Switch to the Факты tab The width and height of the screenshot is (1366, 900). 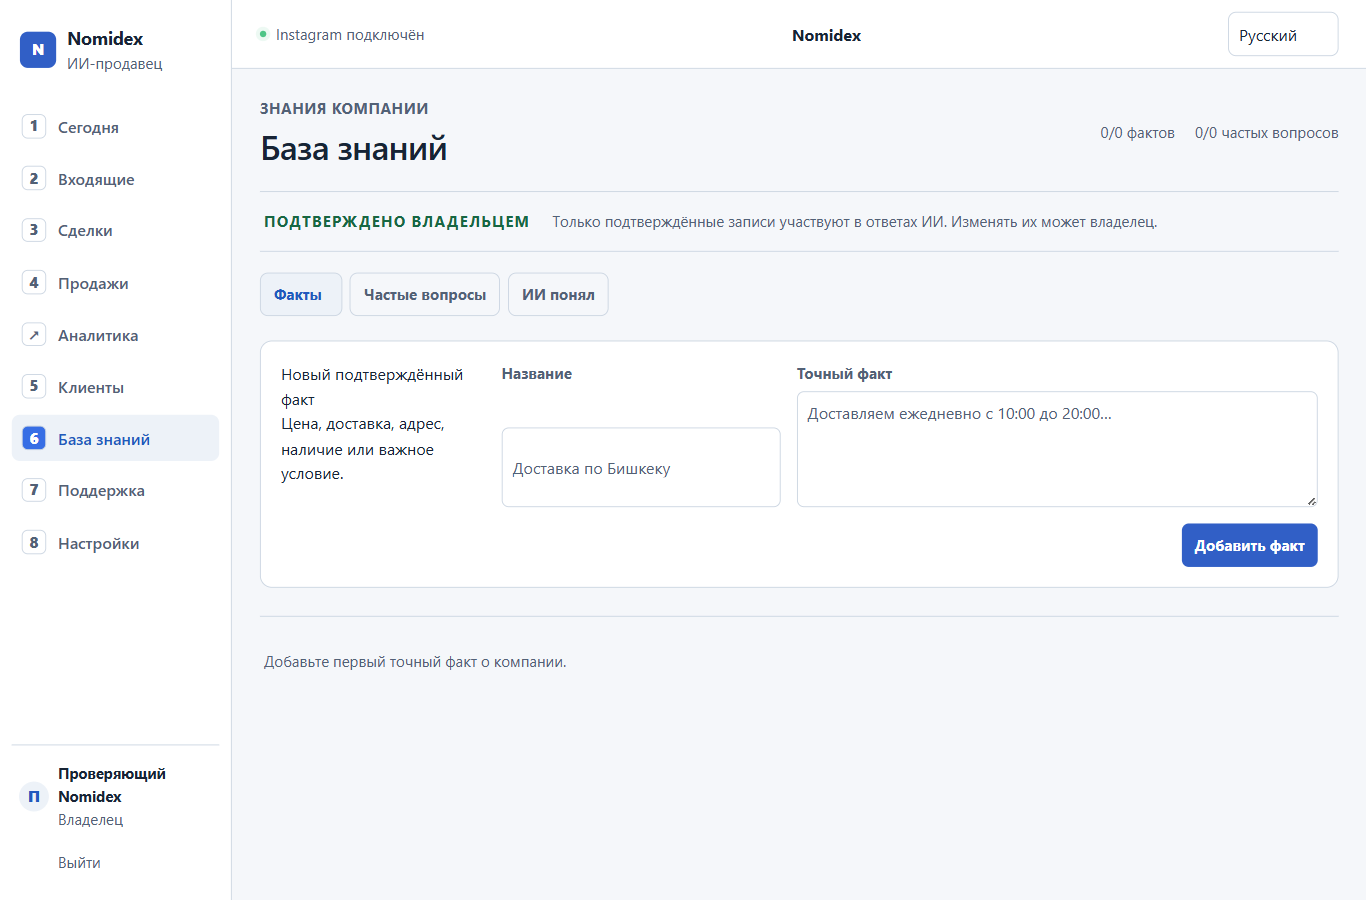click(x=301, y=294)
